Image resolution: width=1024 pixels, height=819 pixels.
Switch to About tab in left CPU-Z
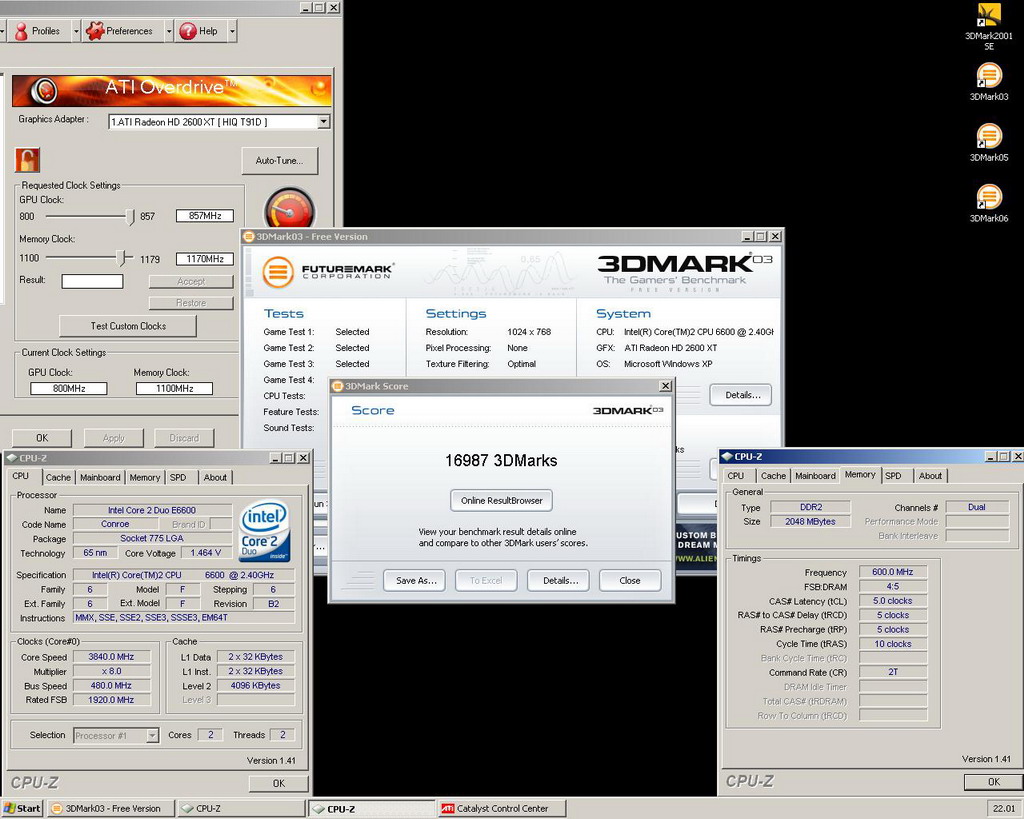tap(215, 477)
